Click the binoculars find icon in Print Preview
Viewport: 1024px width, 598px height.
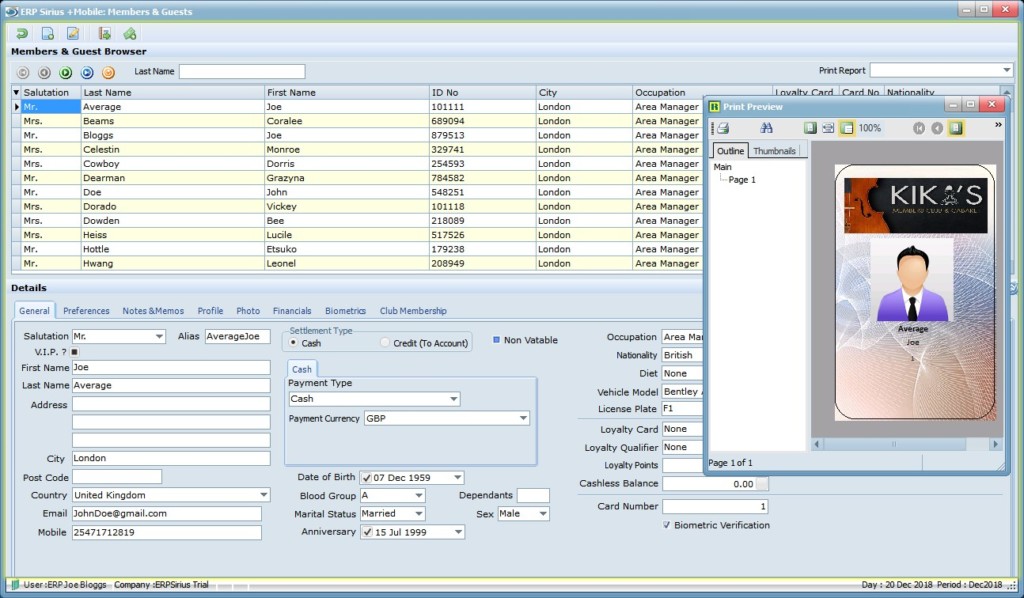pos(766,128)
